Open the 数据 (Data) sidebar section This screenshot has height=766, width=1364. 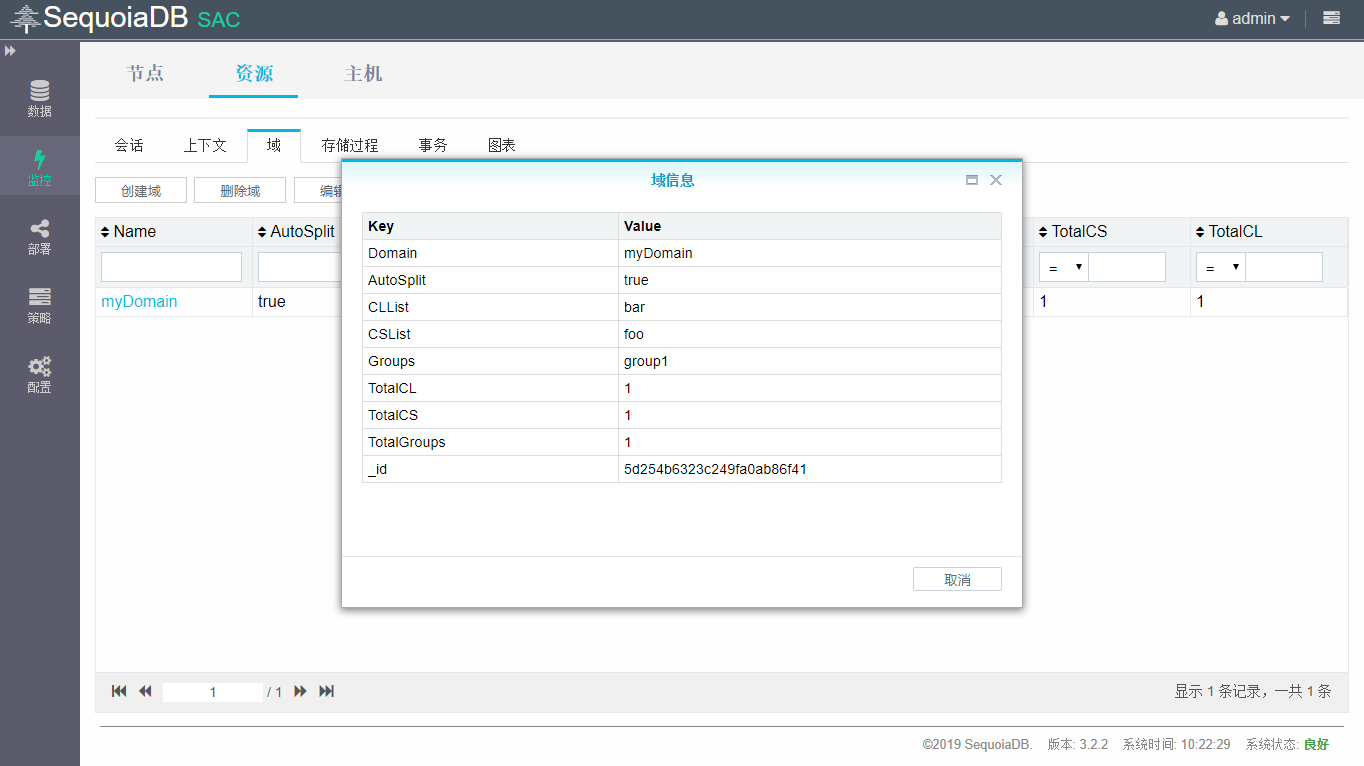[40, 99]
